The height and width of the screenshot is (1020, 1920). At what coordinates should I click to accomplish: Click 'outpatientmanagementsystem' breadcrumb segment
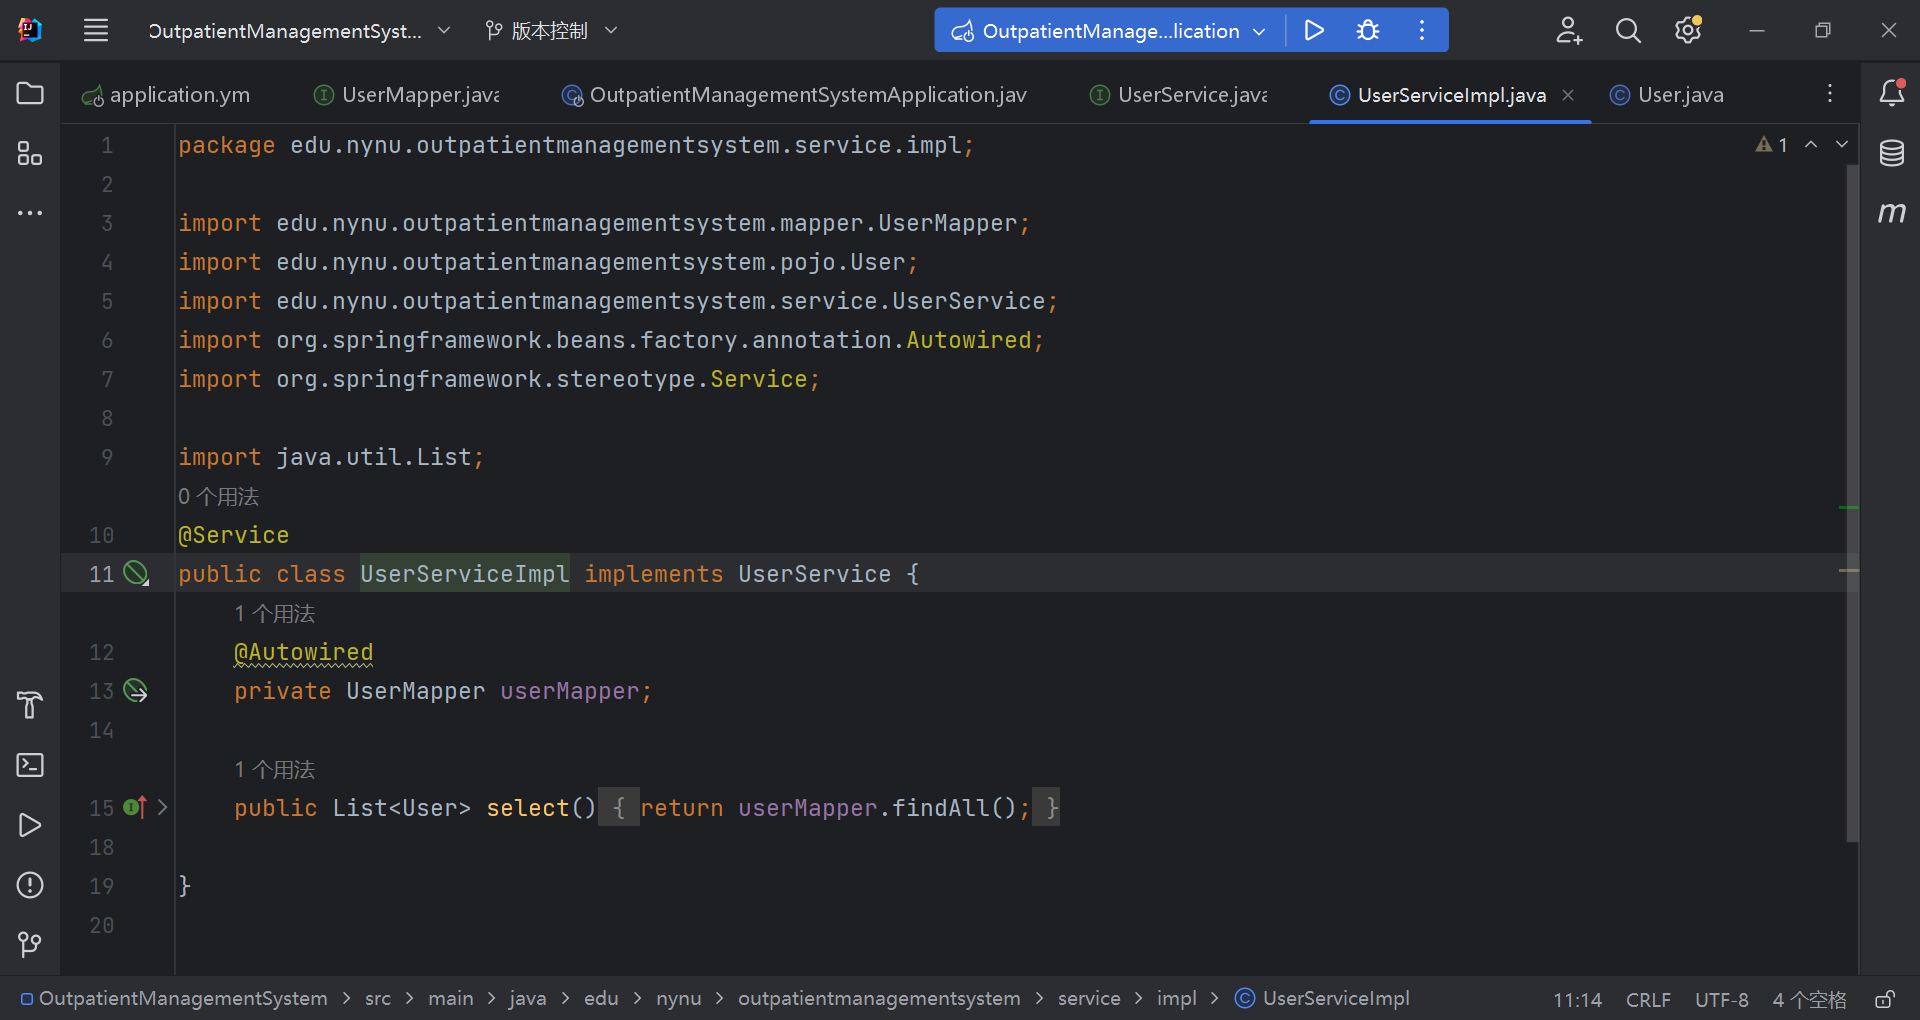[879, 999]
